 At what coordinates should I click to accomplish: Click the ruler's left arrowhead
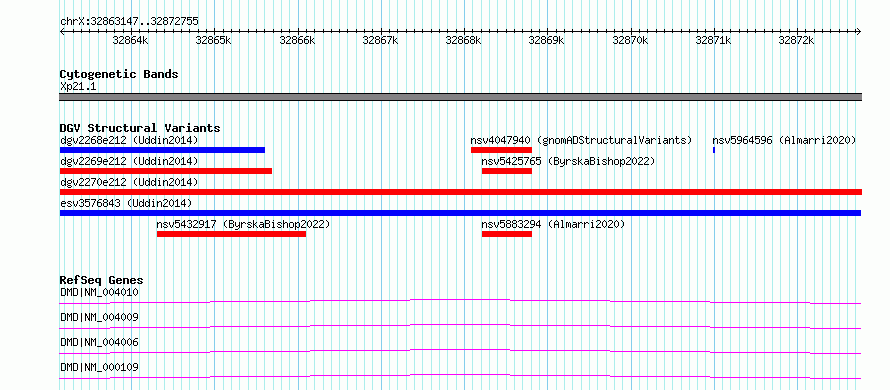click(62, 31)
